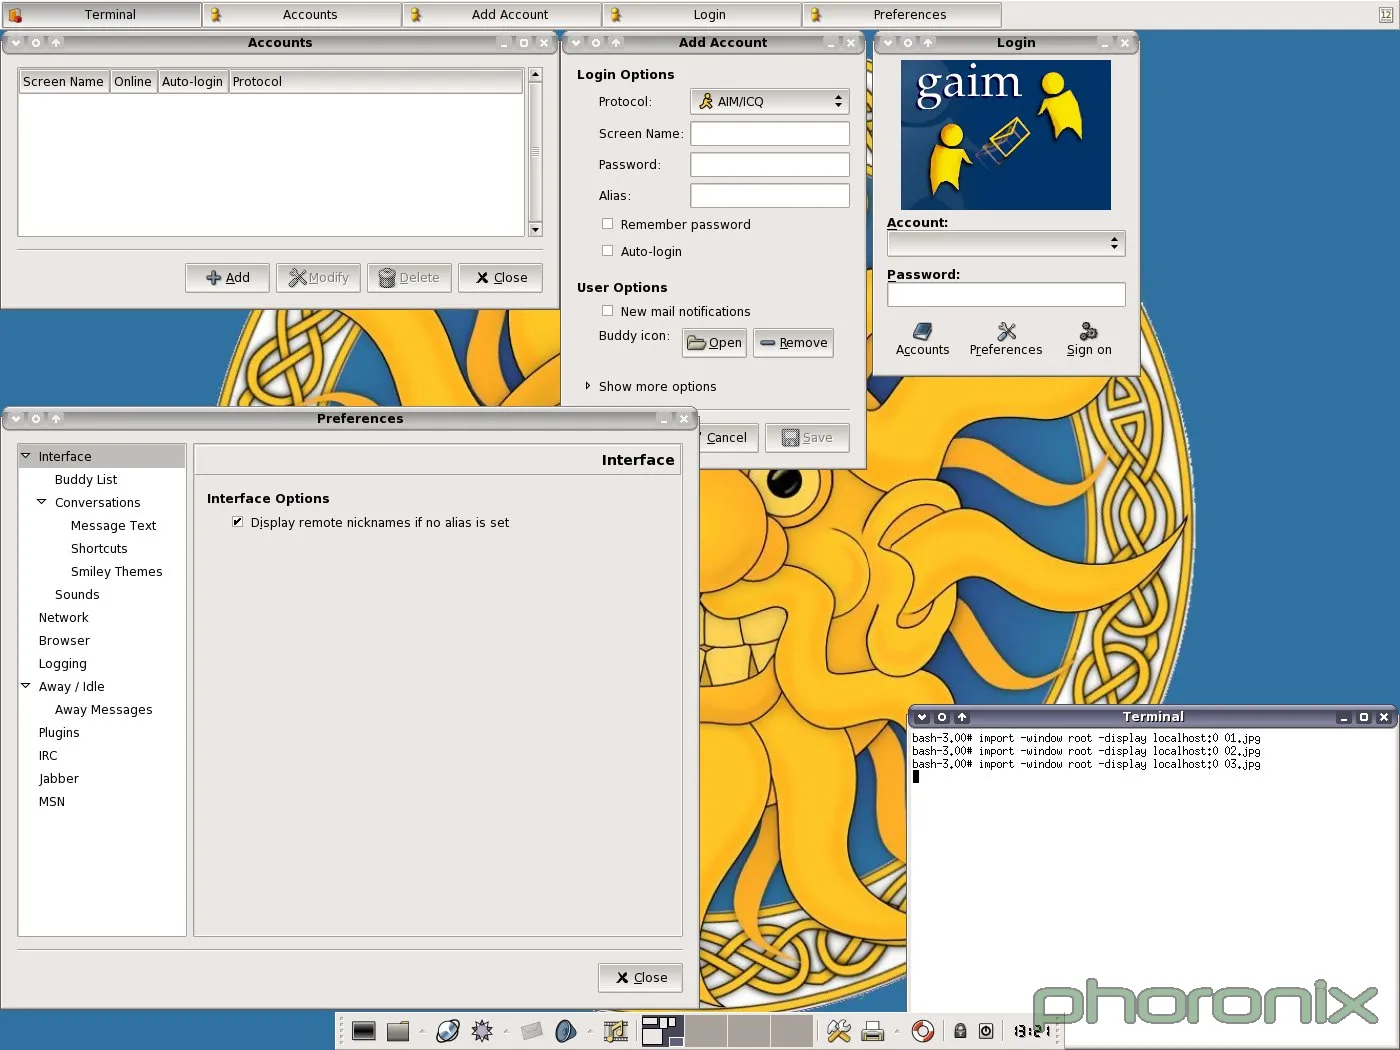
Task: Select Network in the Preferences sidebar
Action: click(x=63, y=617)
